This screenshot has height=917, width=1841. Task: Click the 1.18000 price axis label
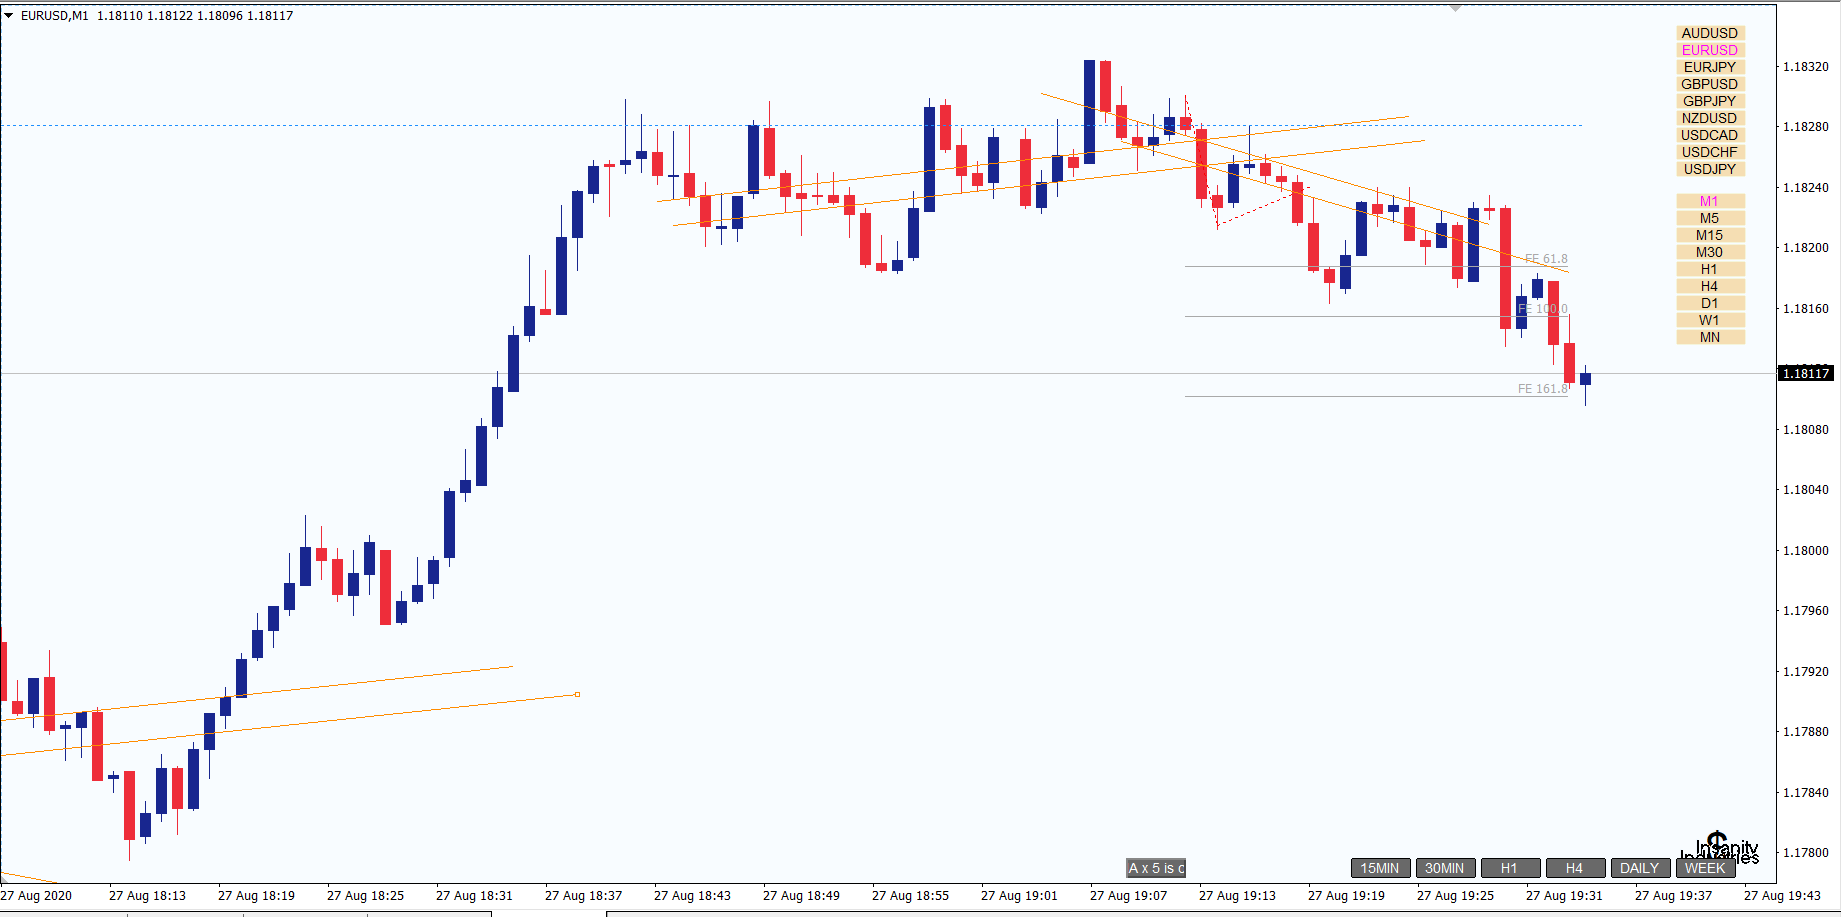(1806, 551)
